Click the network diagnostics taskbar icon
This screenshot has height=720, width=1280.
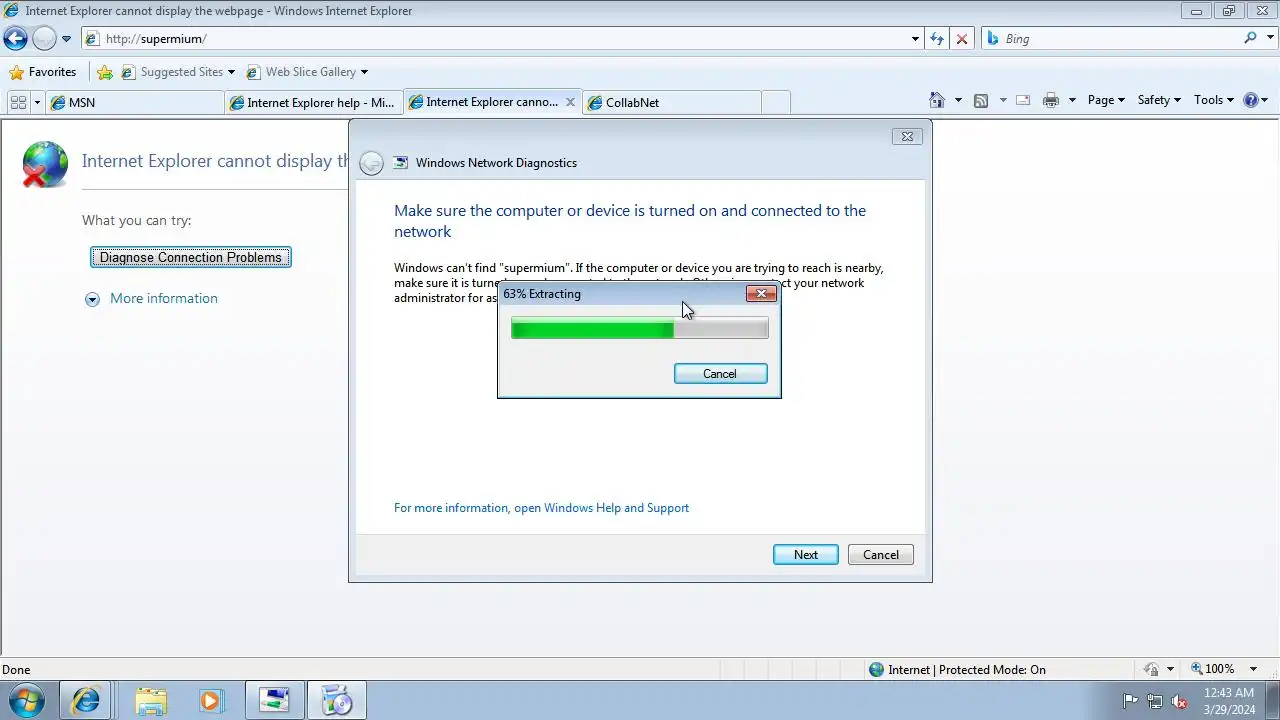[x=274, y=701]
